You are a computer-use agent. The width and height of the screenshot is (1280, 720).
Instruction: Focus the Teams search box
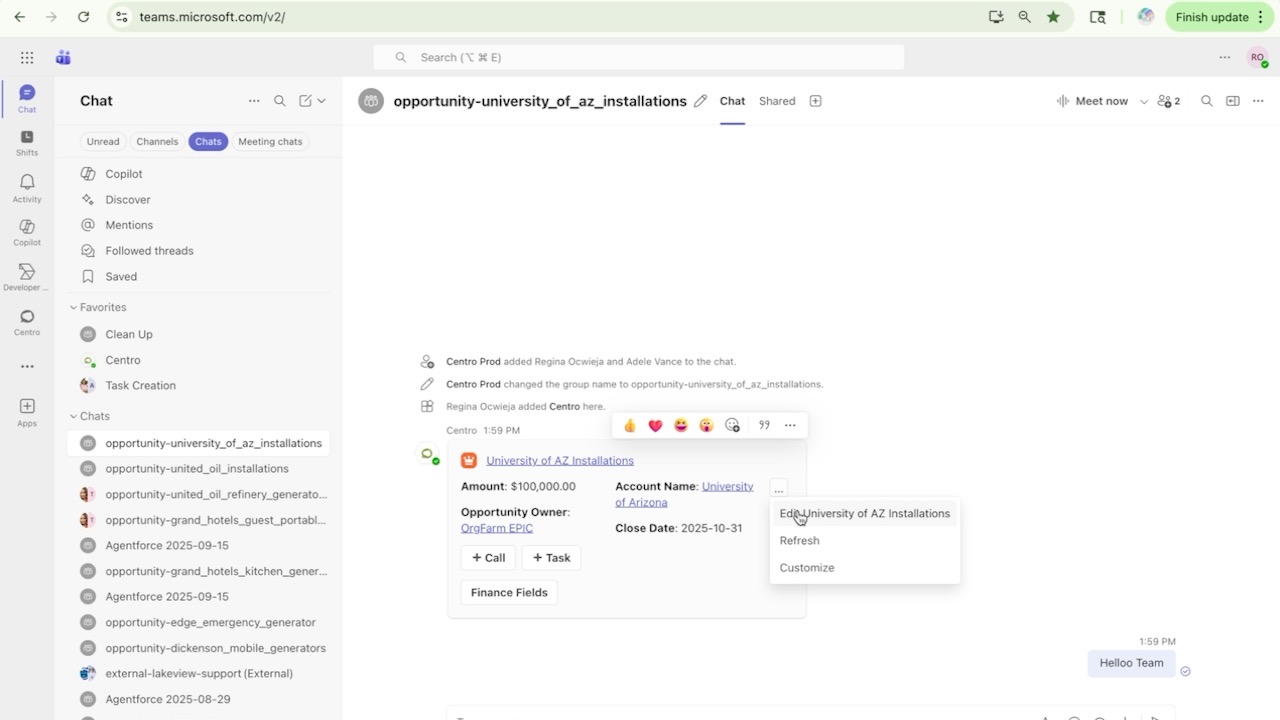coord(639,58)
